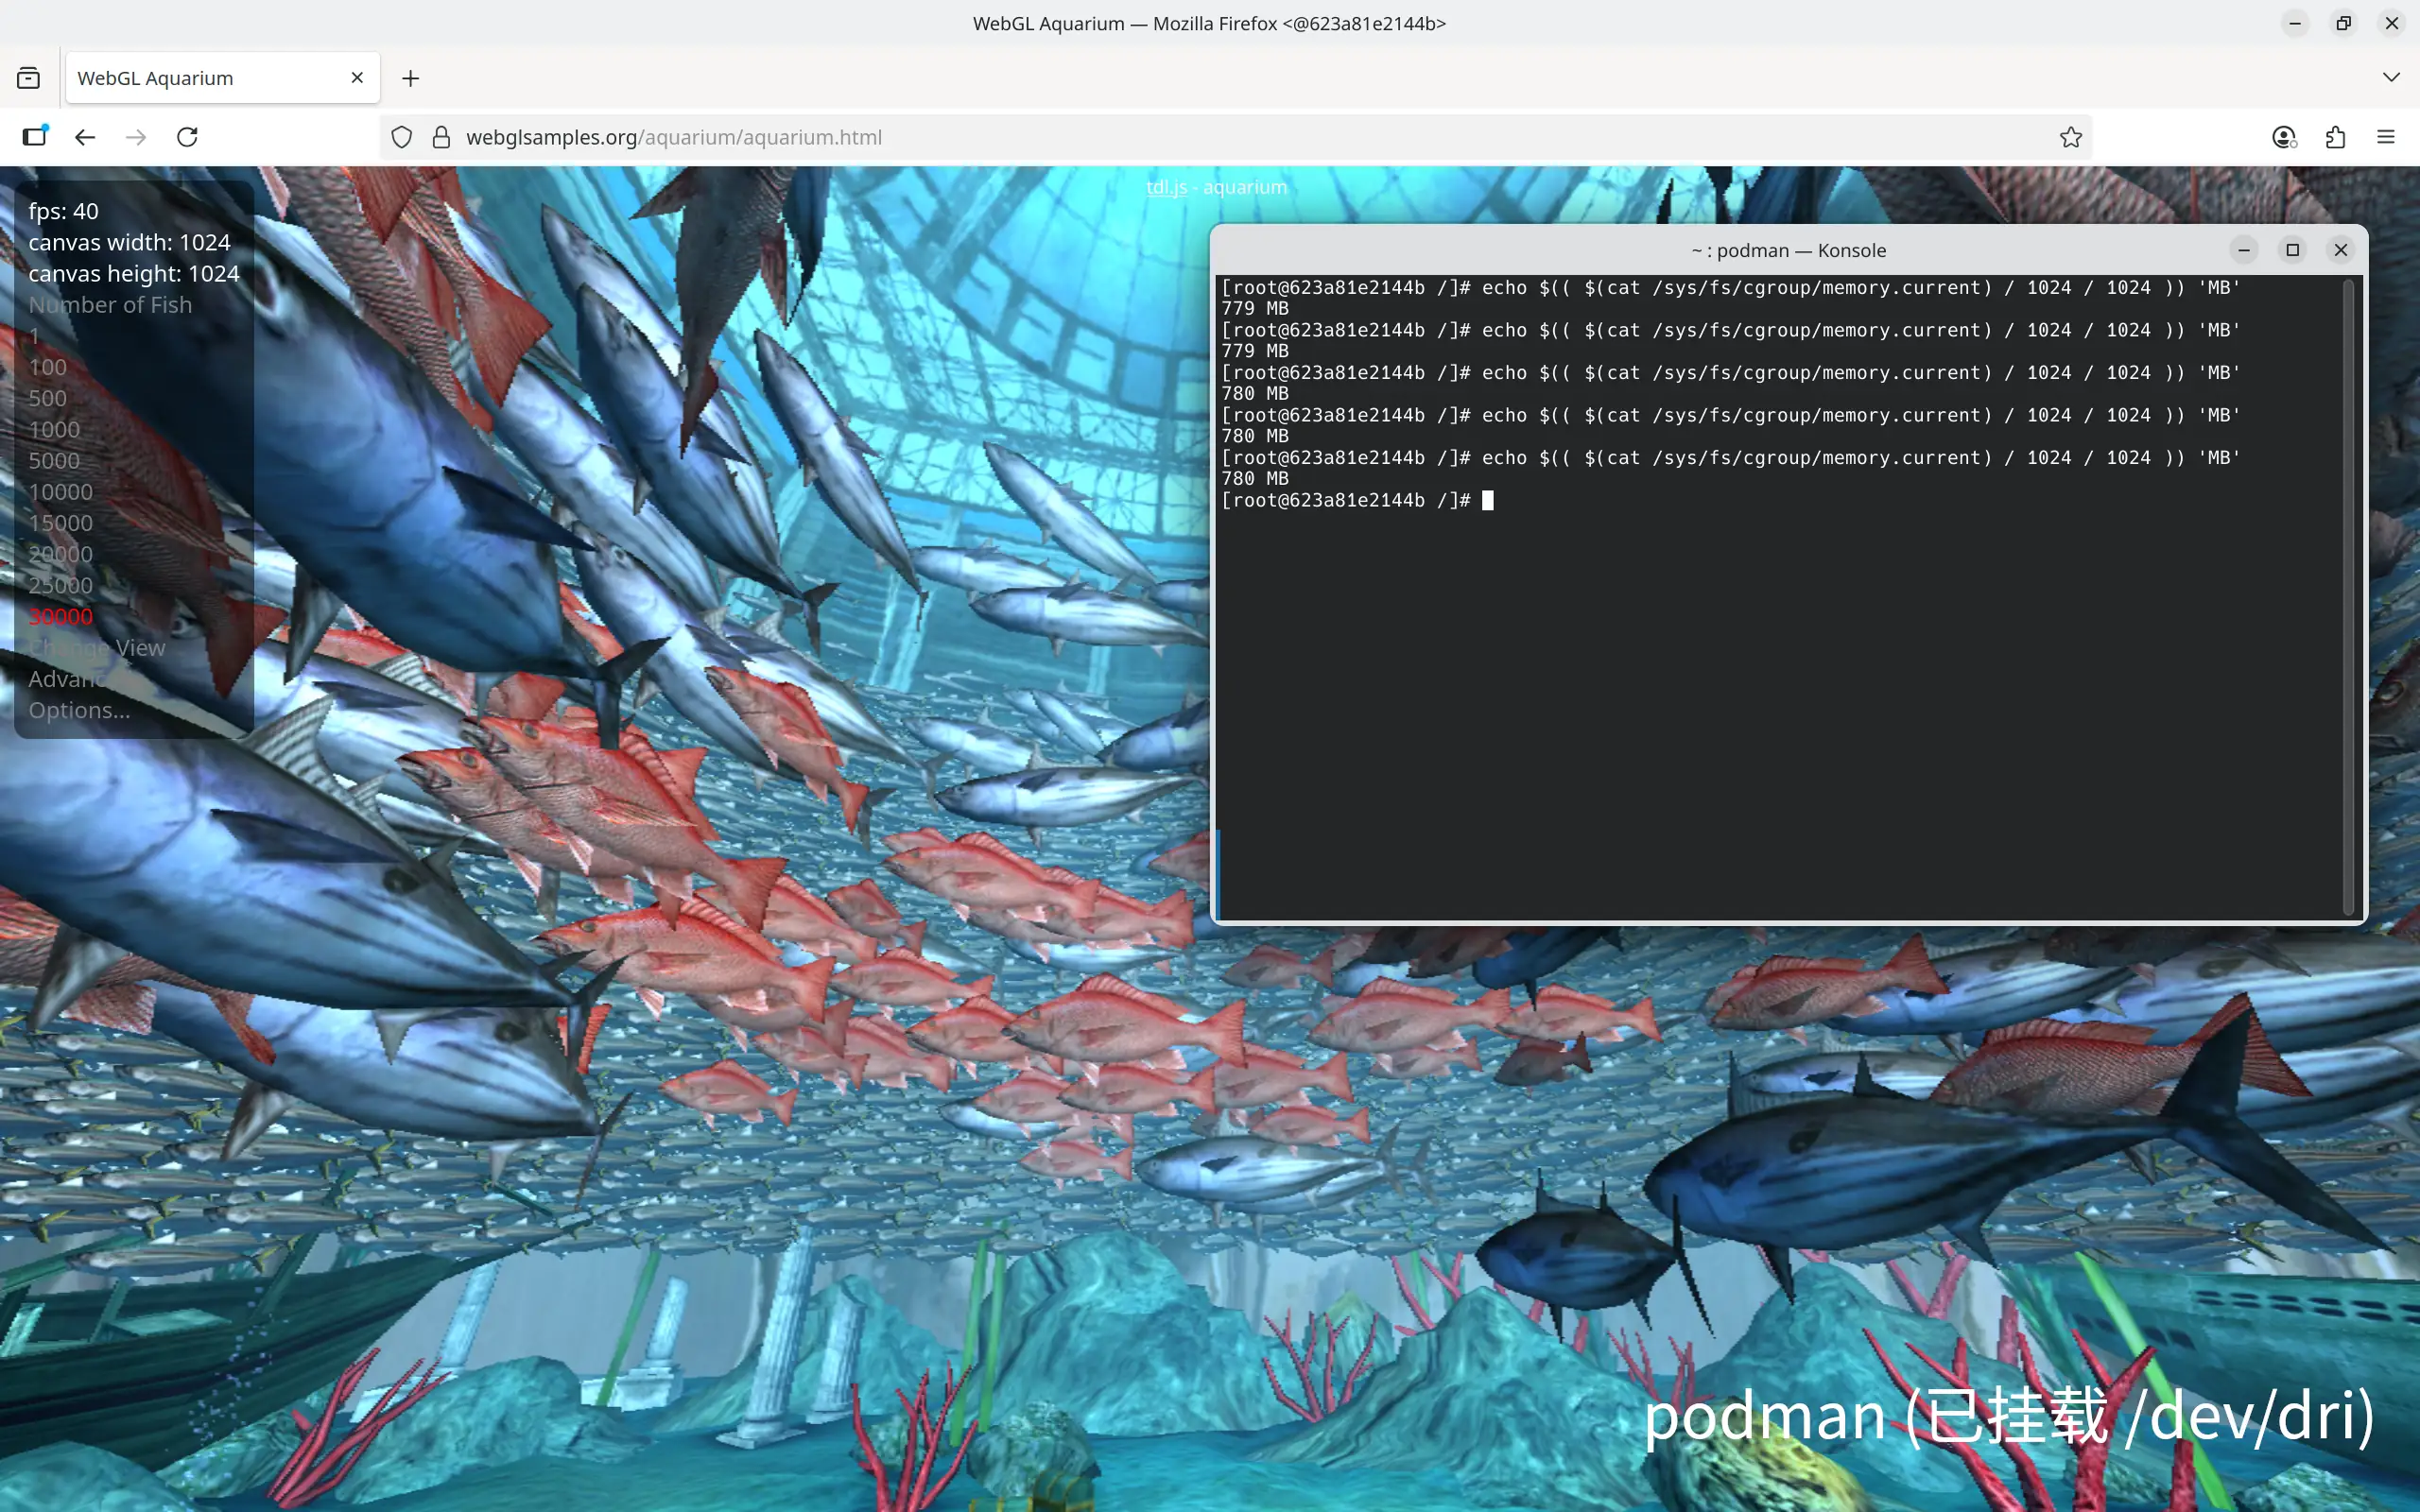Bookmark this page with star icon
Image resolution: width=2420 pixels, height=1512 pixels.
coord(2070,137)
